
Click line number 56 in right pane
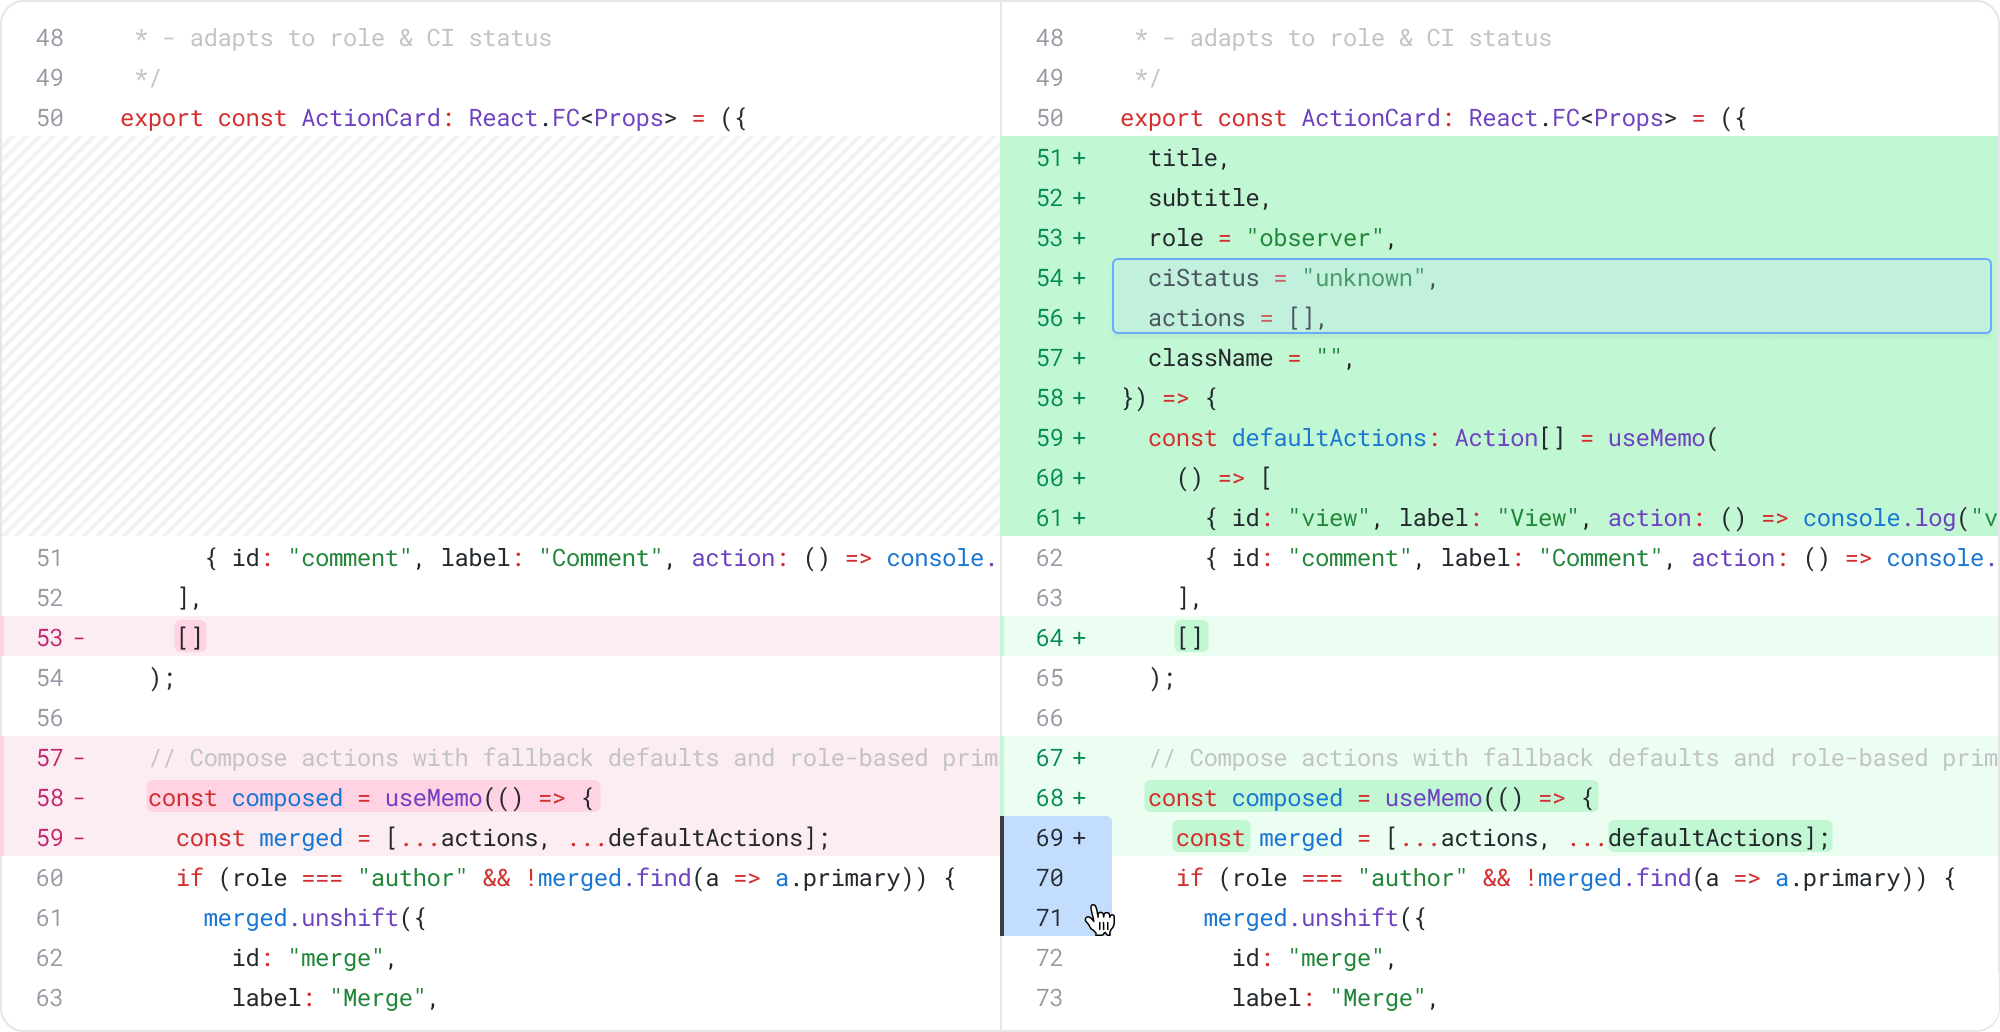(1049, 318)
